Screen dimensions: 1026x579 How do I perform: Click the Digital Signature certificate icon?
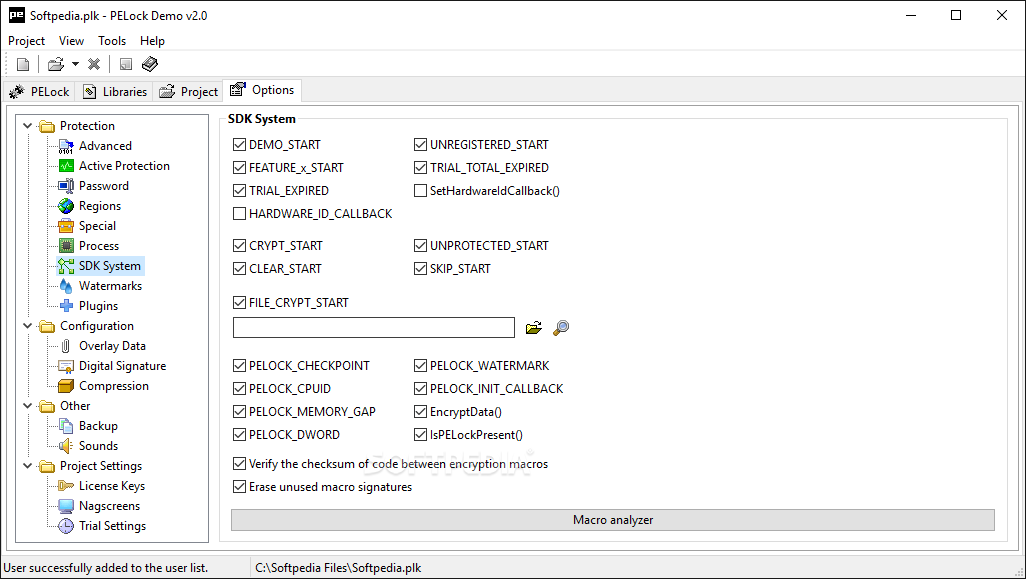coord(66,366)
